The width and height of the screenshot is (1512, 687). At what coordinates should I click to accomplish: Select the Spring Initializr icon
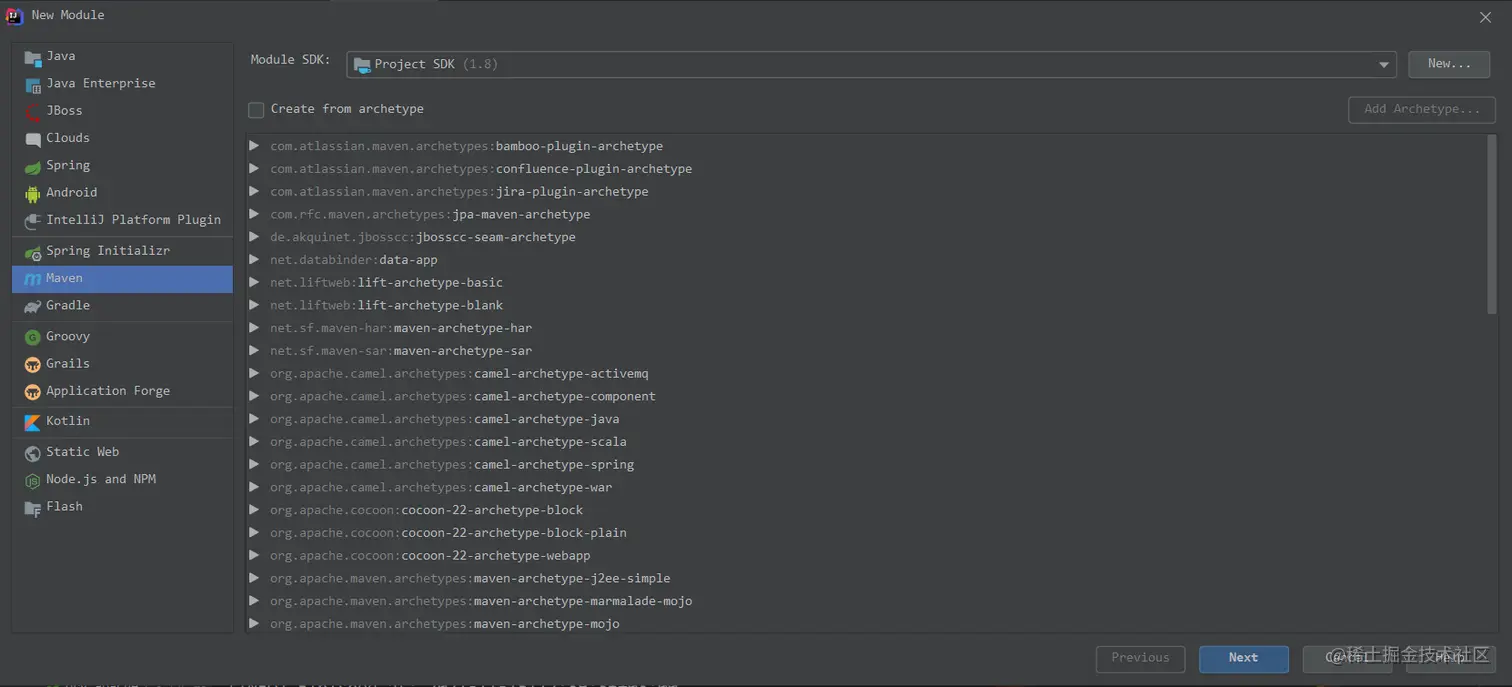point(33,252)
